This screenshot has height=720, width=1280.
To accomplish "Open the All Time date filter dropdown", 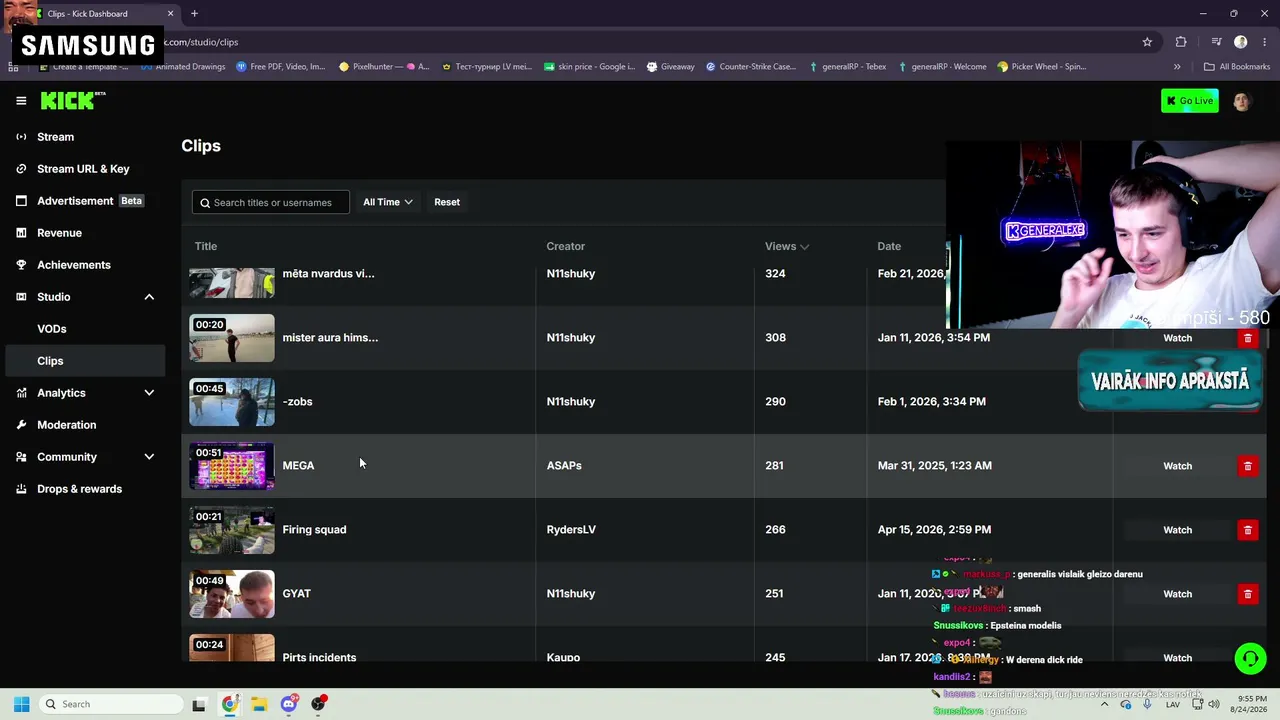I will [388, 202].
